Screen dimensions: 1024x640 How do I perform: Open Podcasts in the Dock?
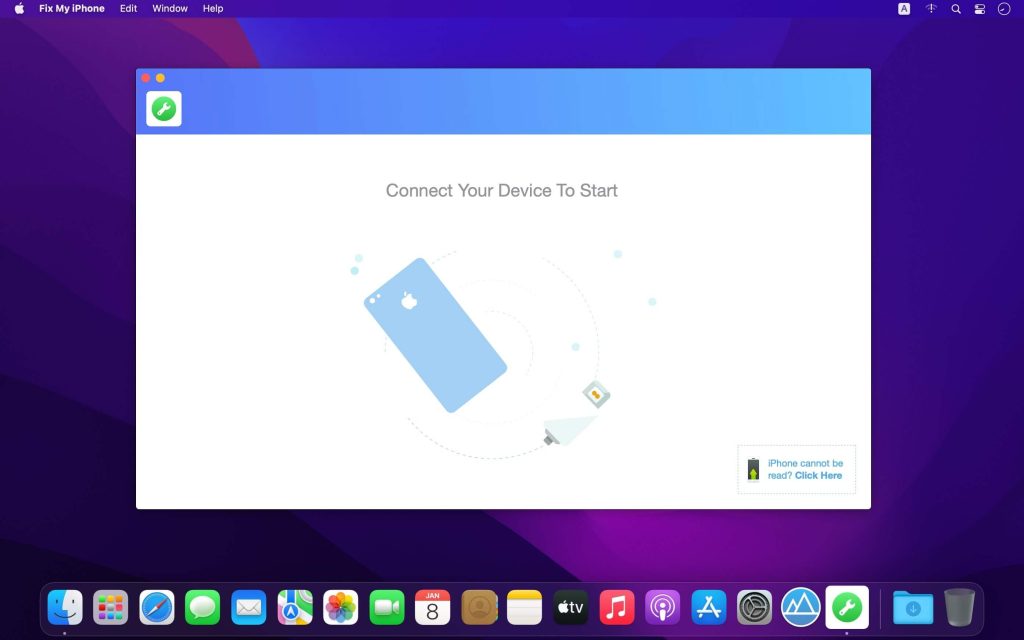pyautogui.click(x=663, y=607)
